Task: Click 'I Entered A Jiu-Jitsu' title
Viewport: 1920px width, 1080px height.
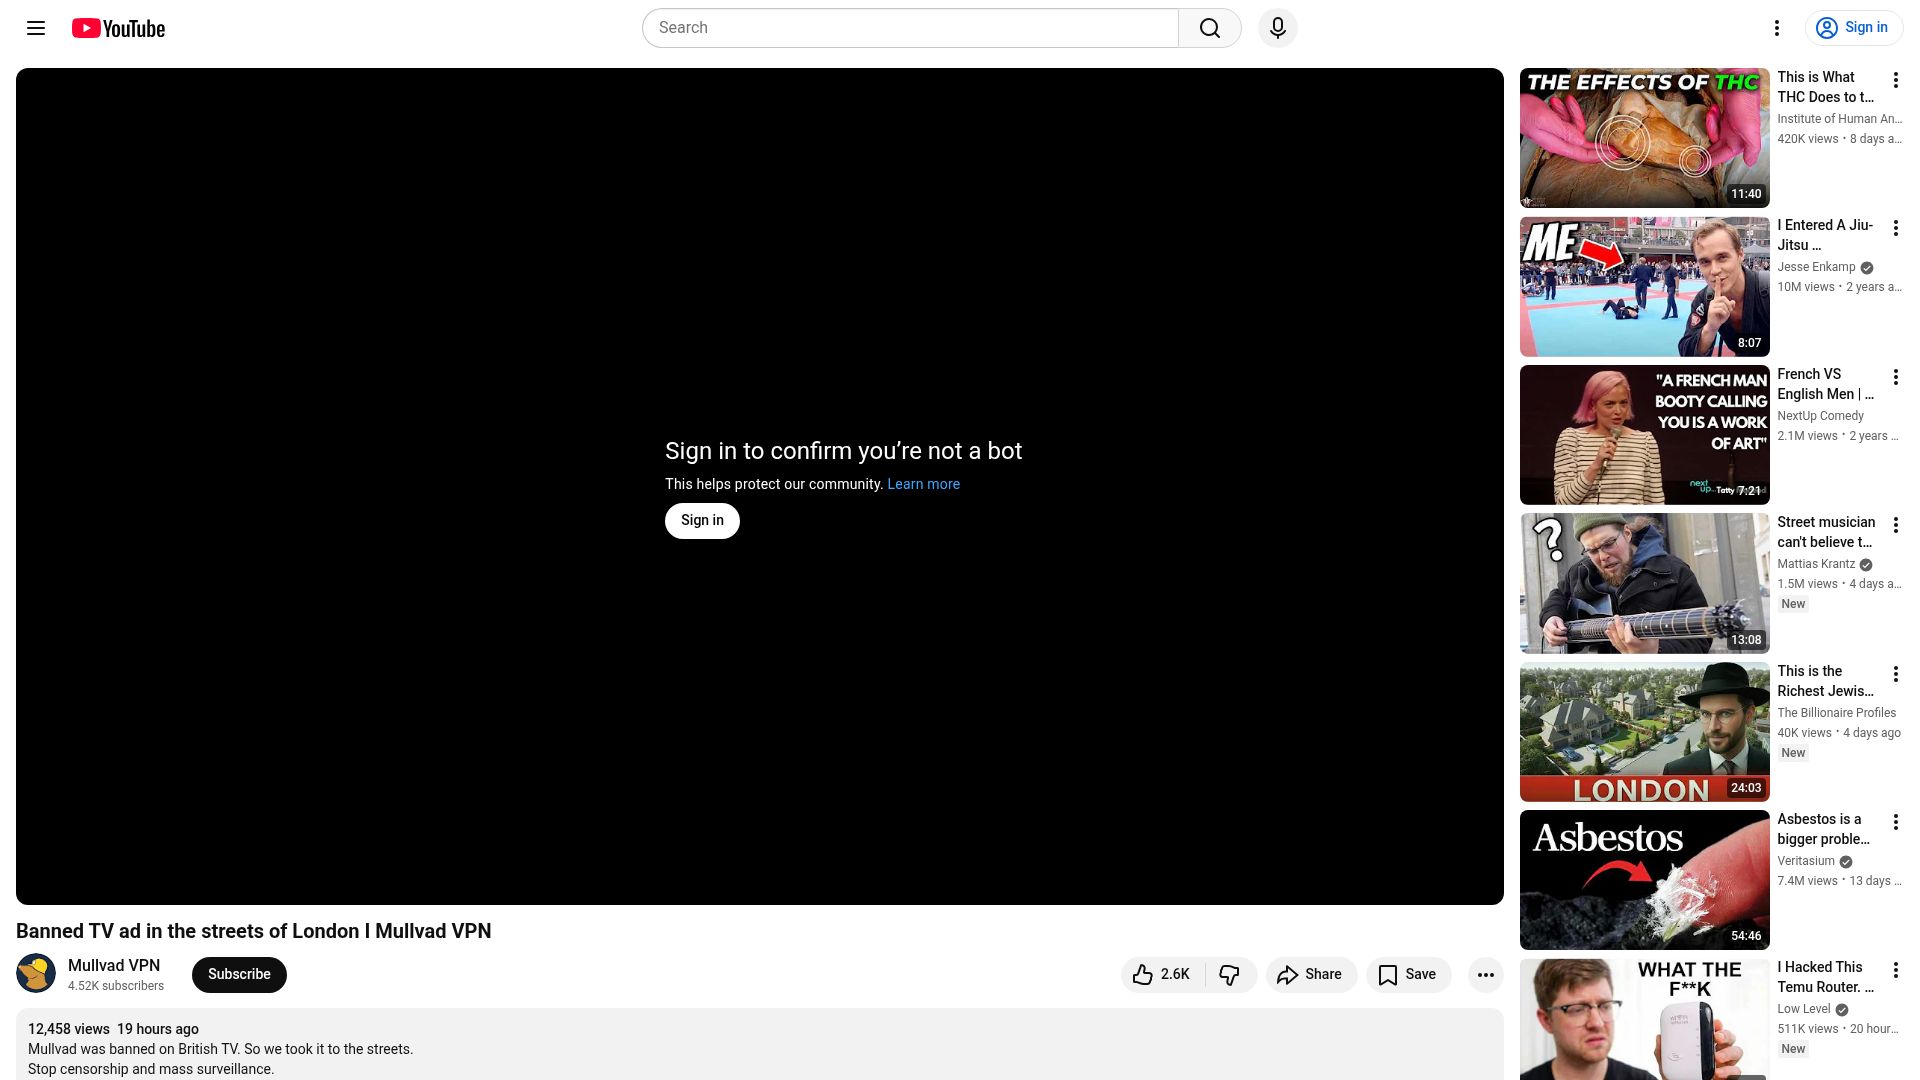Action: pyautogui.click(x=1825, y=235)
